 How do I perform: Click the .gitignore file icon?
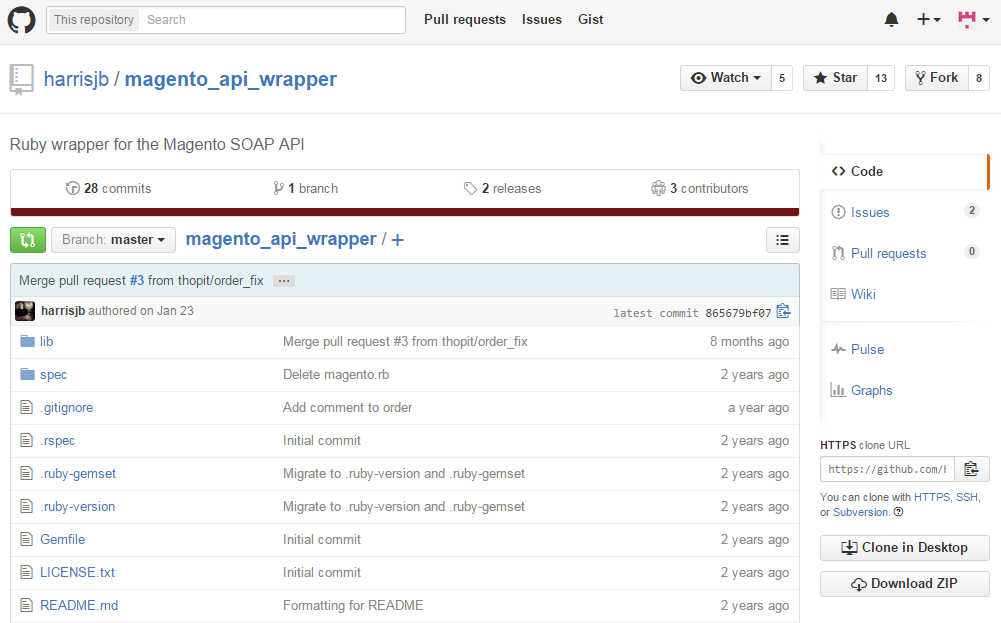pos(26,407)
